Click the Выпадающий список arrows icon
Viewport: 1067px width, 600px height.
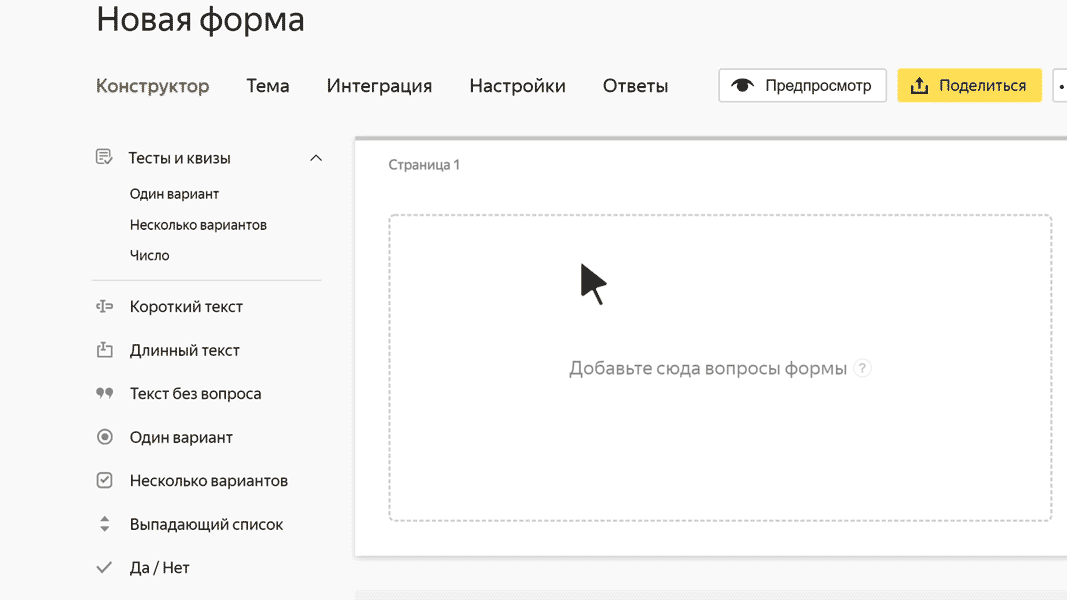pos(104,524)
